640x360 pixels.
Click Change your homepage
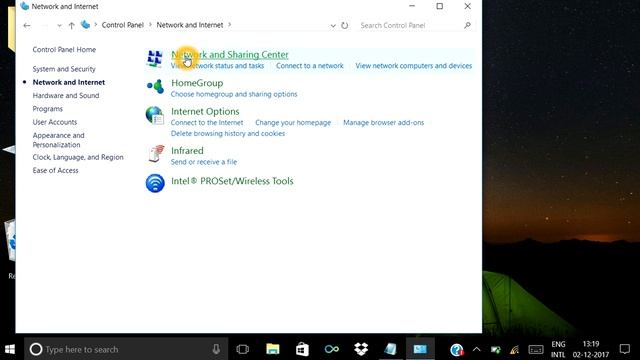coord(293,122)
